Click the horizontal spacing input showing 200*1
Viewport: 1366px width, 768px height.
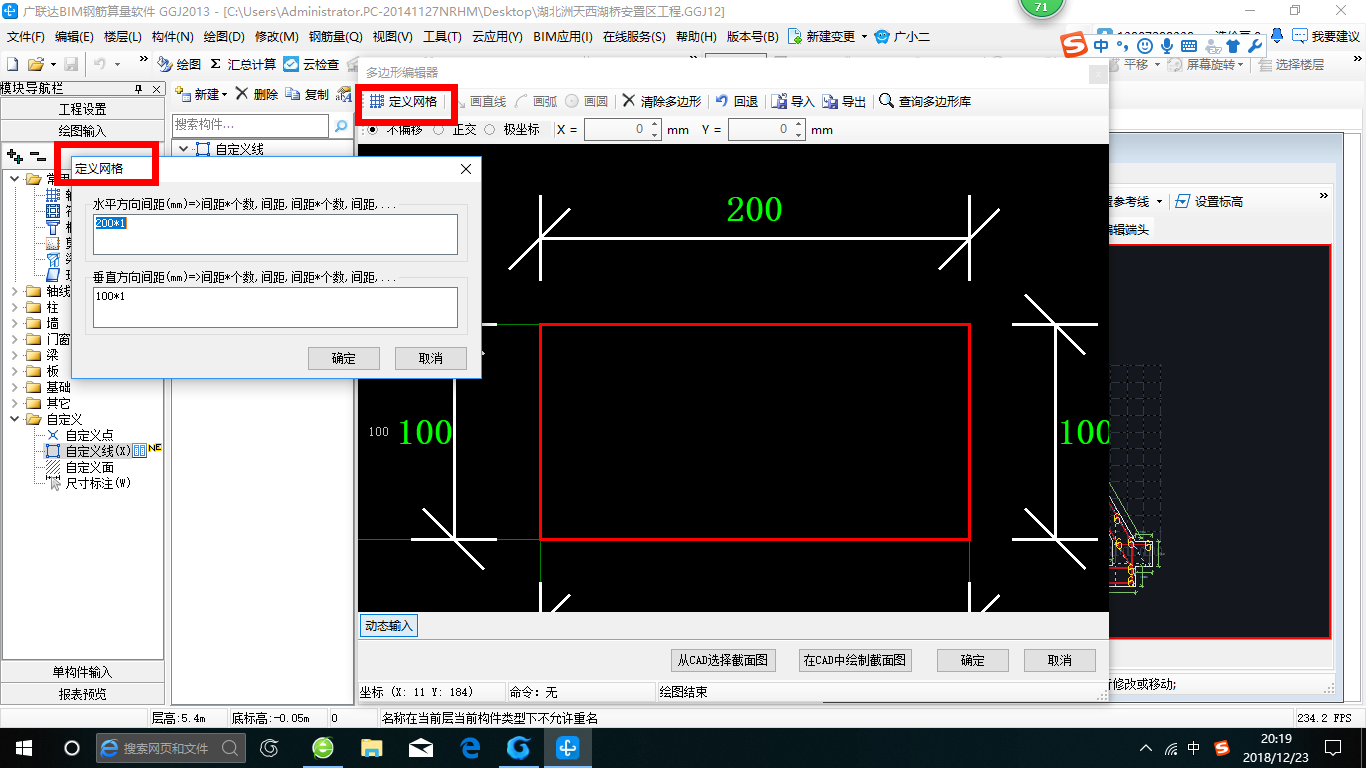275,234
